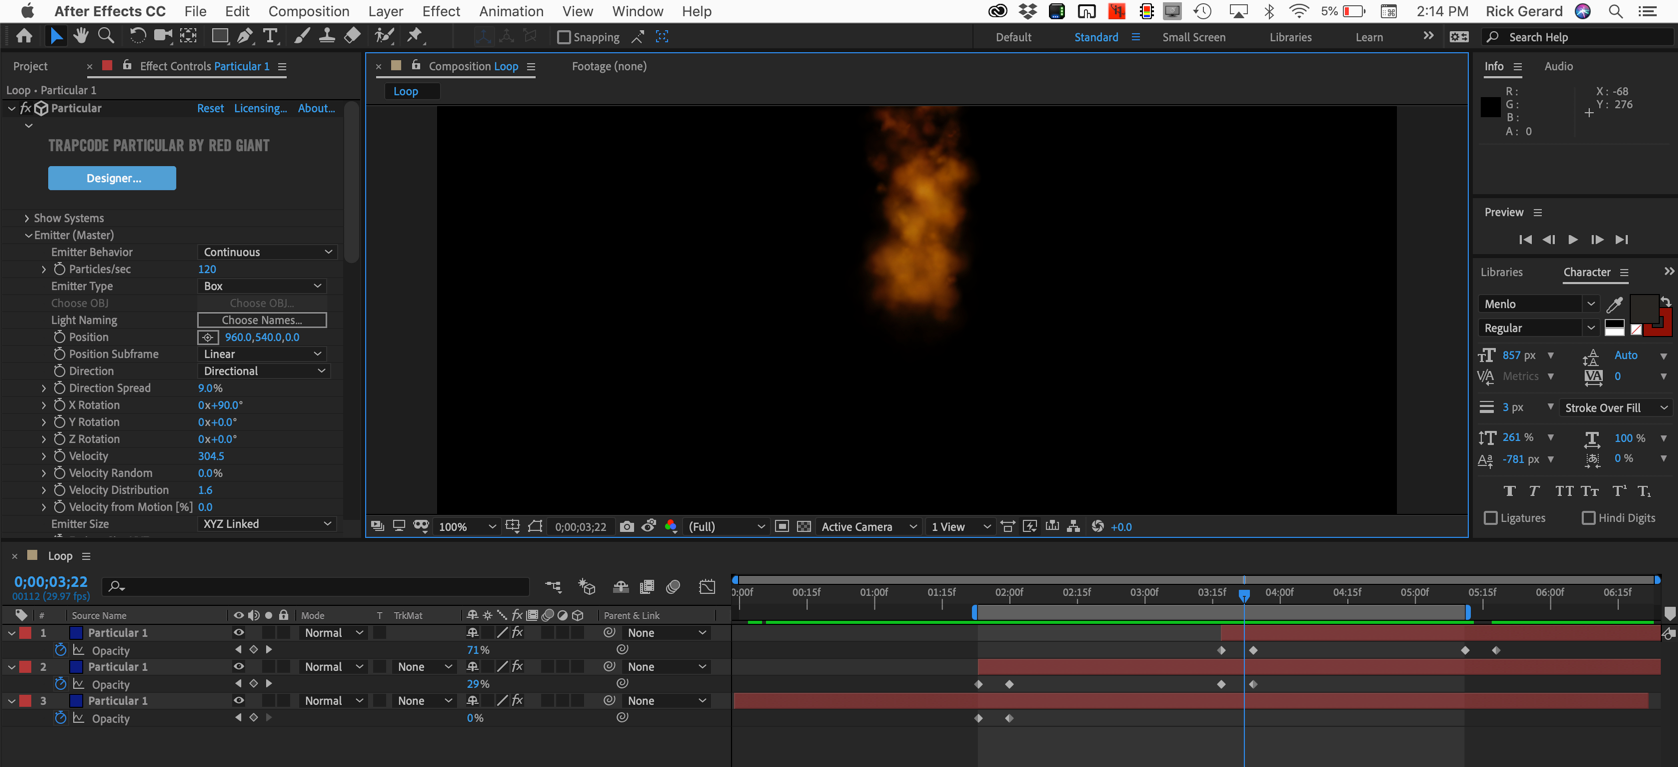
Task: Select the Puppet Pin tool
Action: coord(415,36)
